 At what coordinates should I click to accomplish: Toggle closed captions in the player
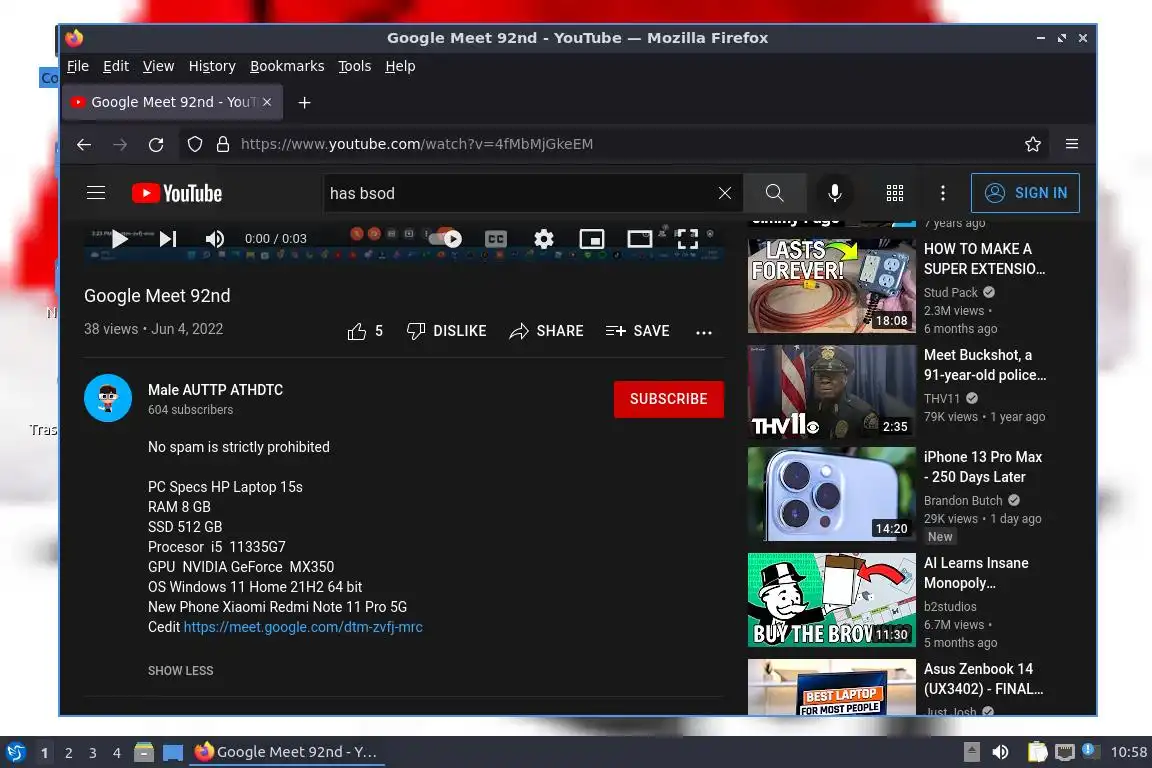click(496, 239)
